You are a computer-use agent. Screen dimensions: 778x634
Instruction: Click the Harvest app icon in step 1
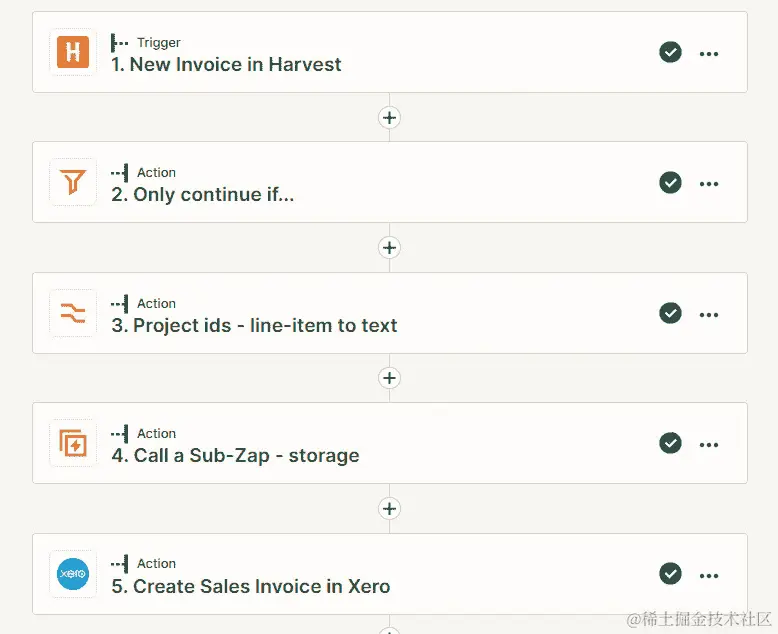coord(73,52)
